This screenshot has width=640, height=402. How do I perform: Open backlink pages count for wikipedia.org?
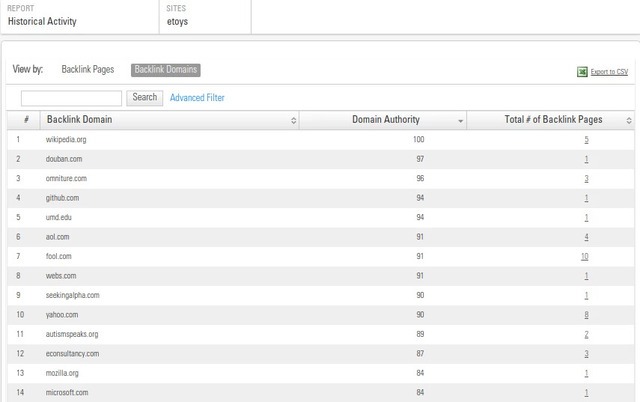coord(586,140)
